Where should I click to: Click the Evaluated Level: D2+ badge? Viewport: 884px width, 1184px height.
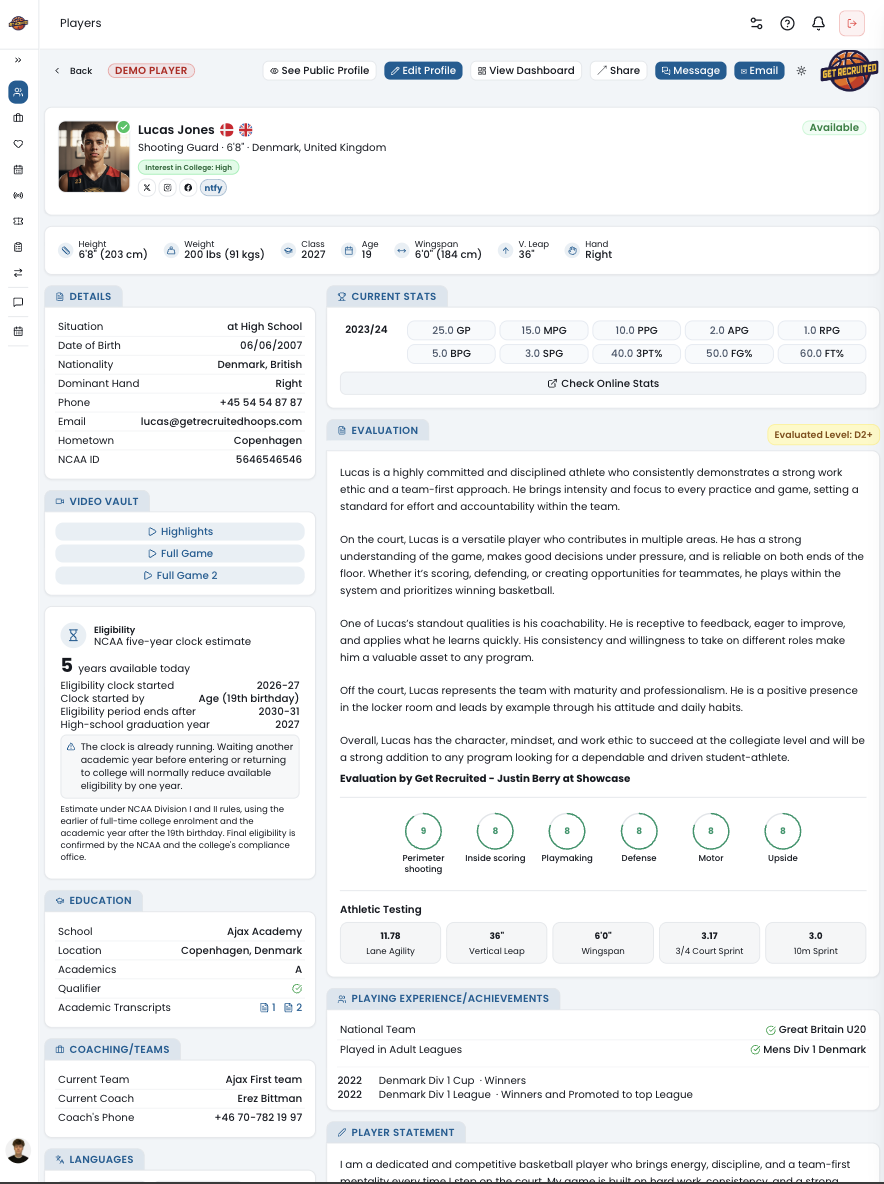(823, 434)
